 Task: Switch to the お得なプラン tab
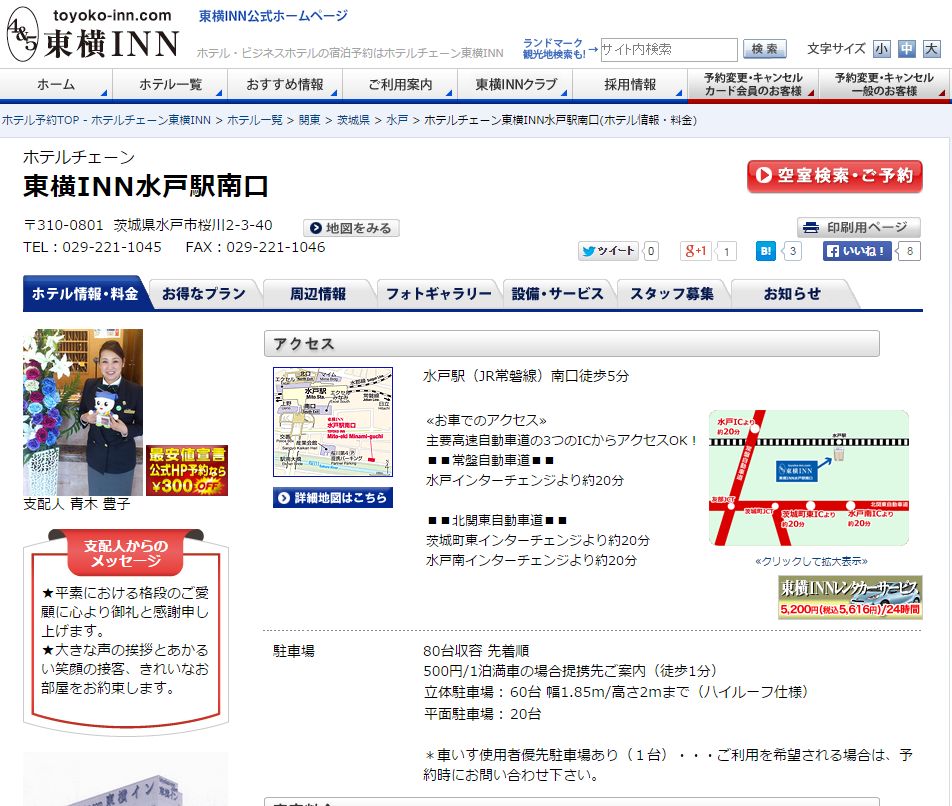click(x=204, y=294)
